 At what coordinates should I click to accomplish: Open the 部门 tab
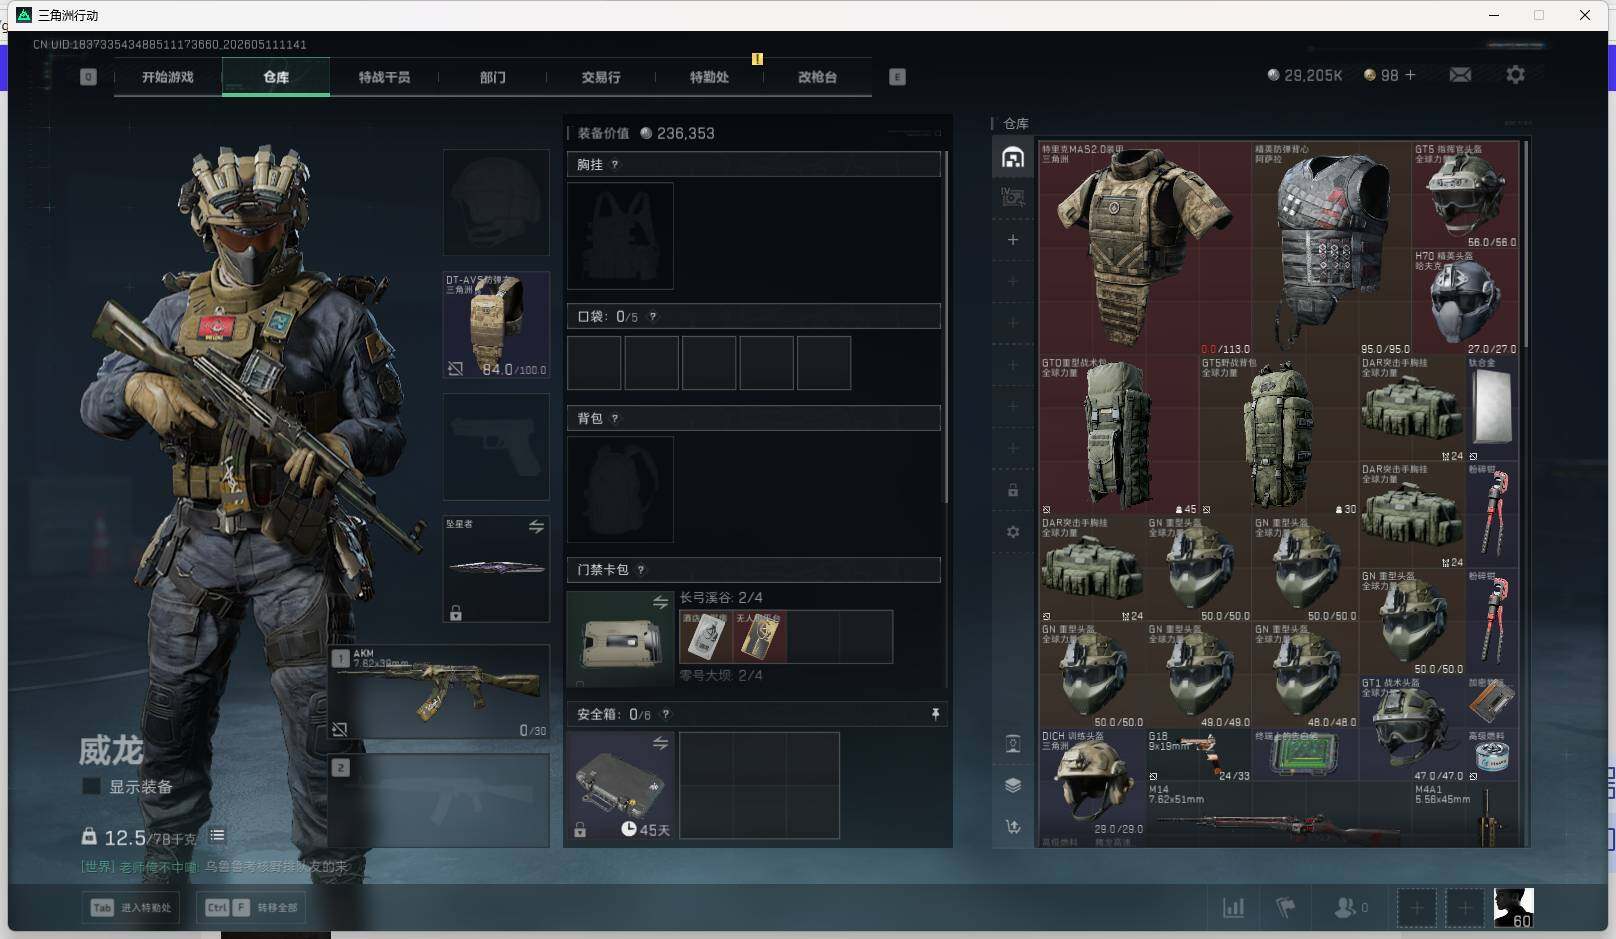(x=492, y=77)
